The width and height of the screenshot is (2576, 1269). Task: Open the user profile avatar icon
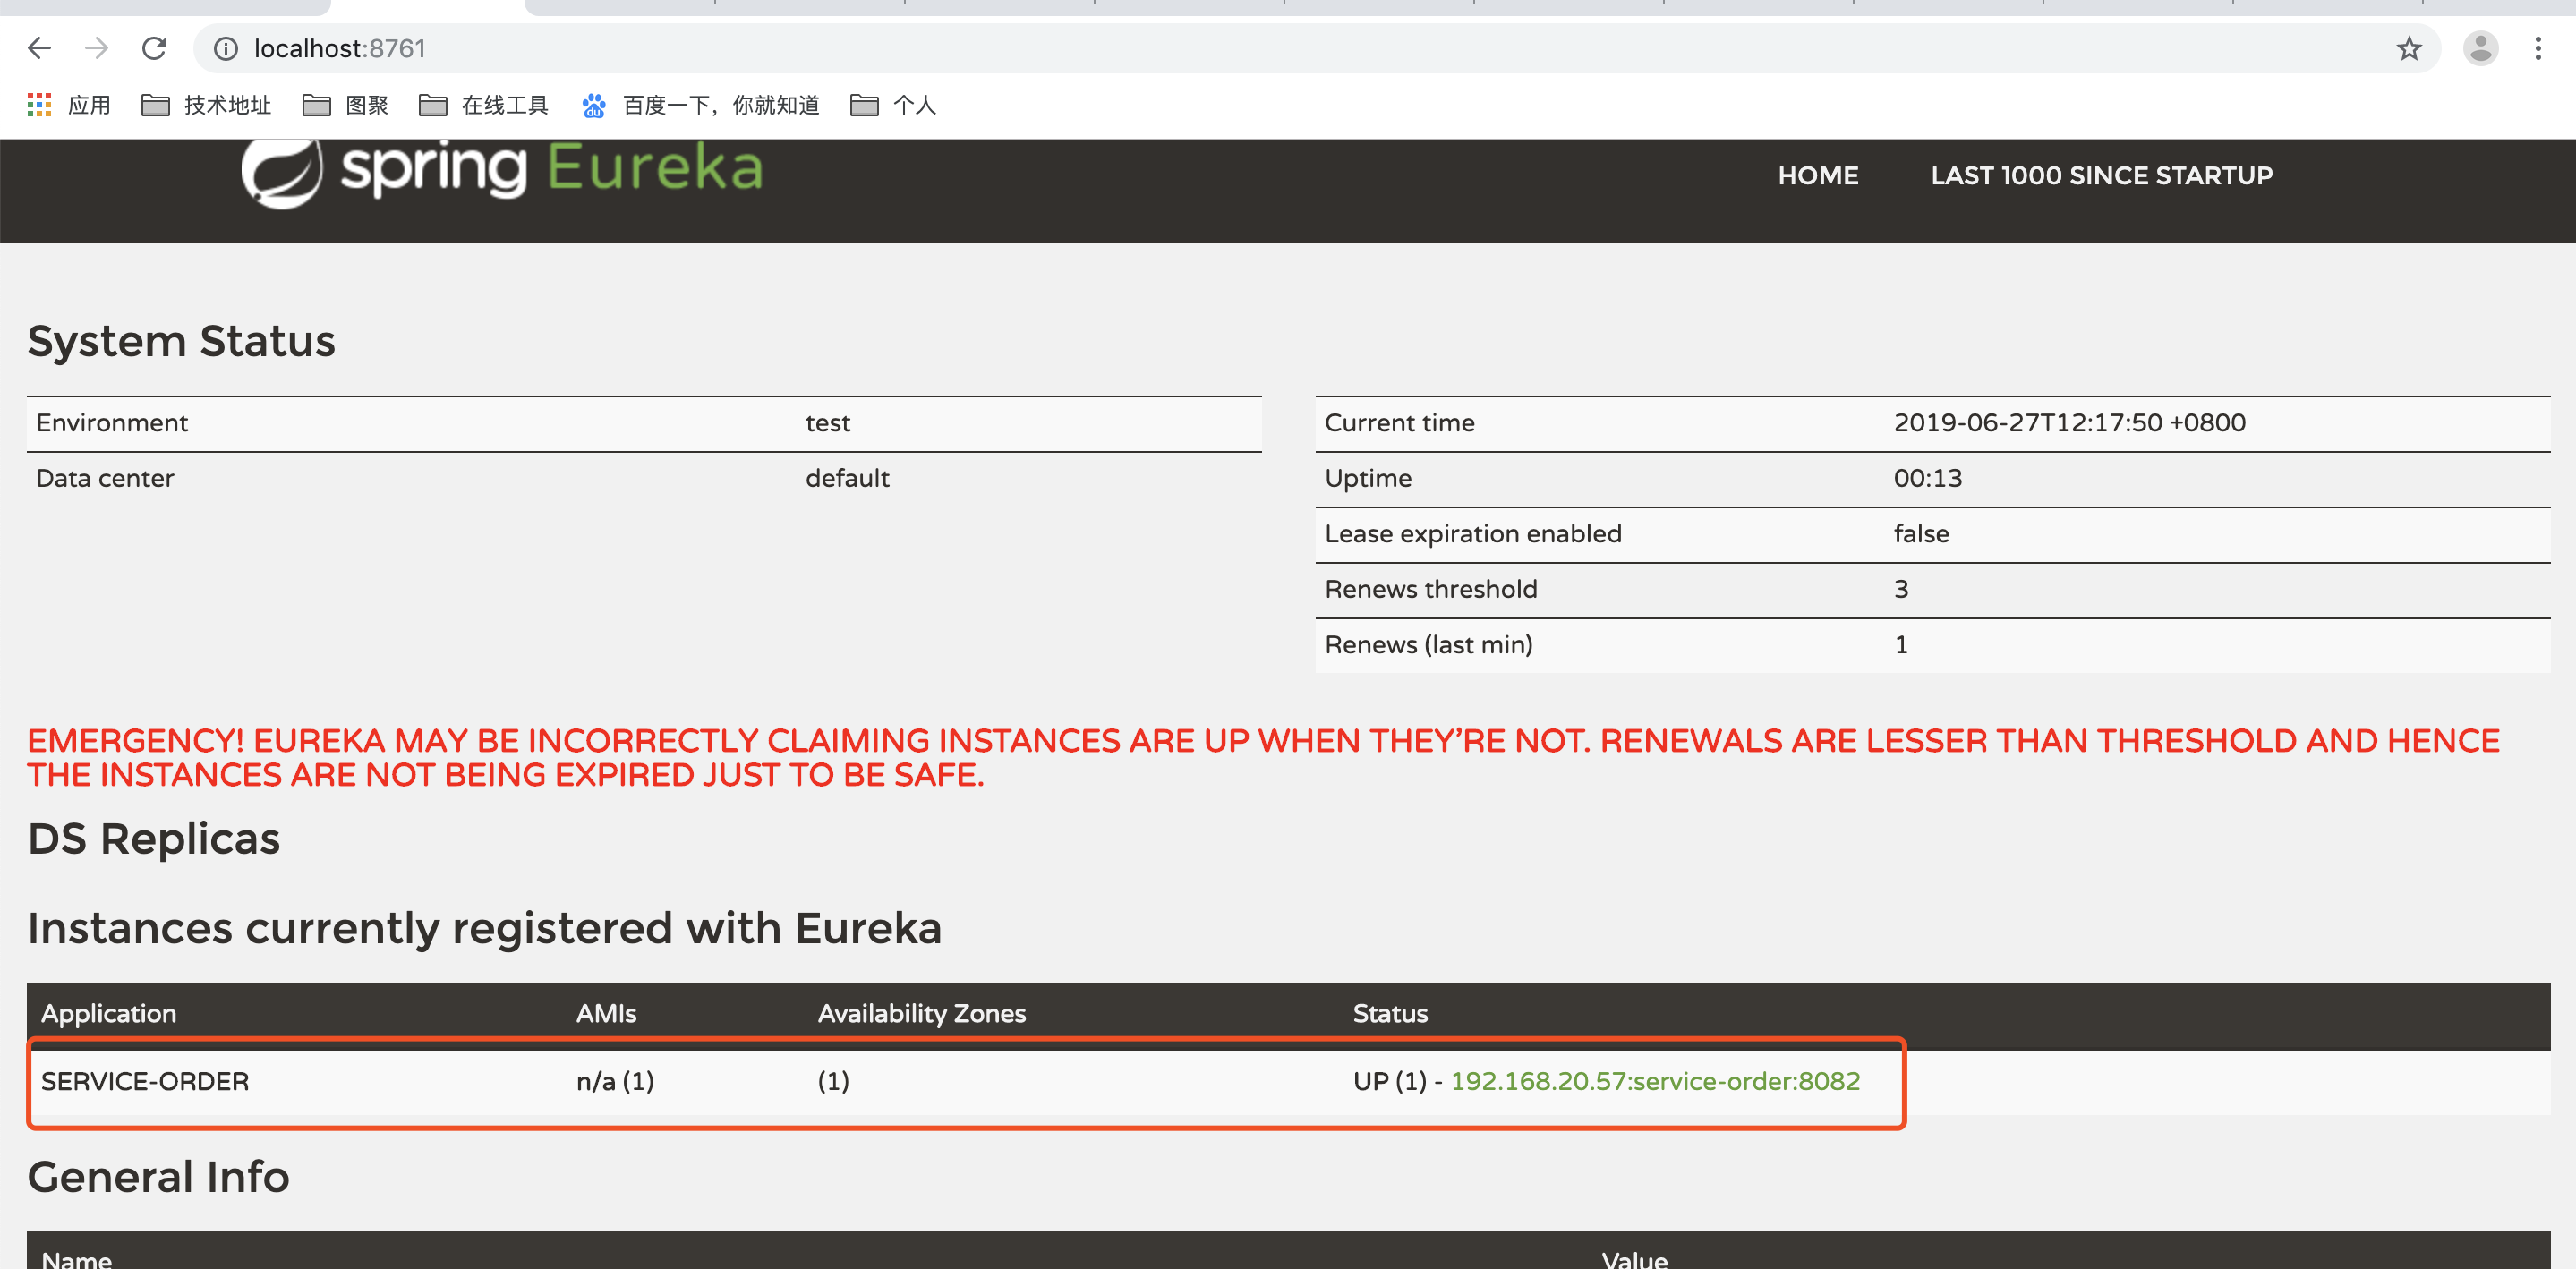pyautogui.click(x=2480, y=48)
